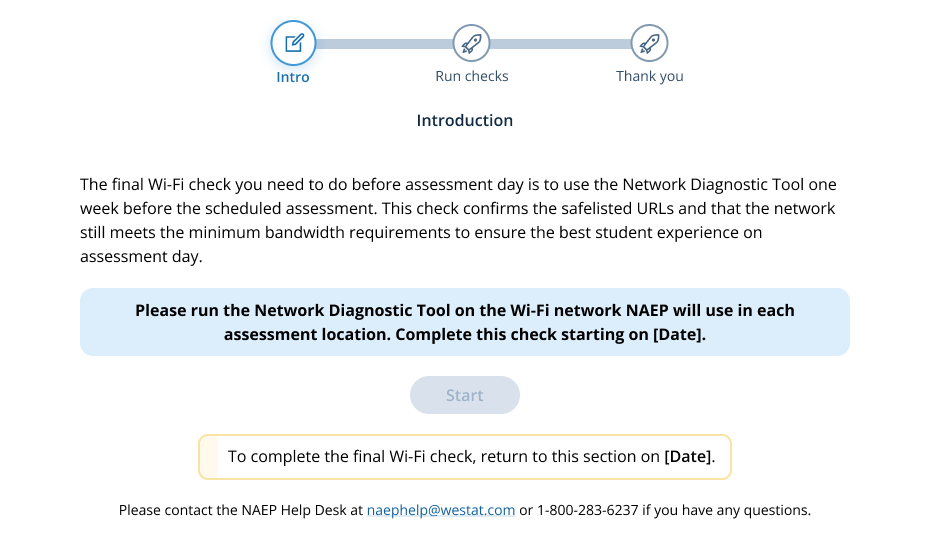
Task: Select the Intro step label
Action: click(293, 77)
